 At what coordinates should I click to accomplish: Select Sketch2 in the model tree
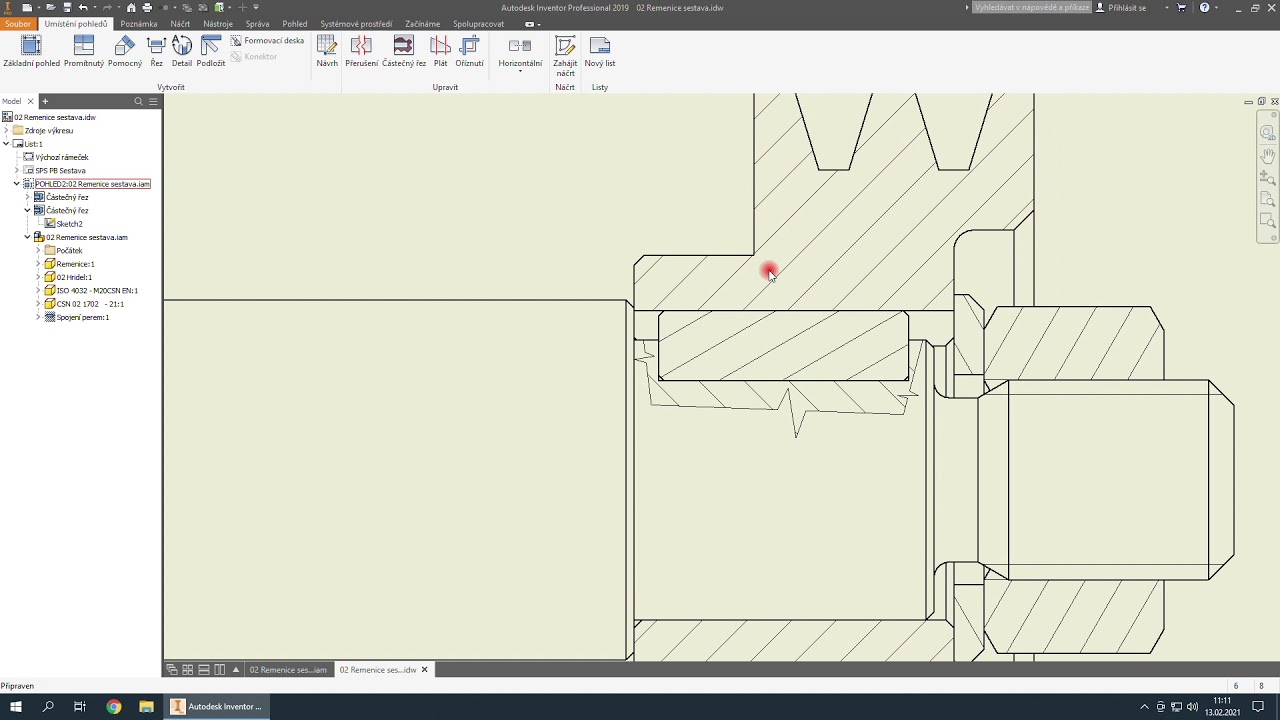point(69,224)
